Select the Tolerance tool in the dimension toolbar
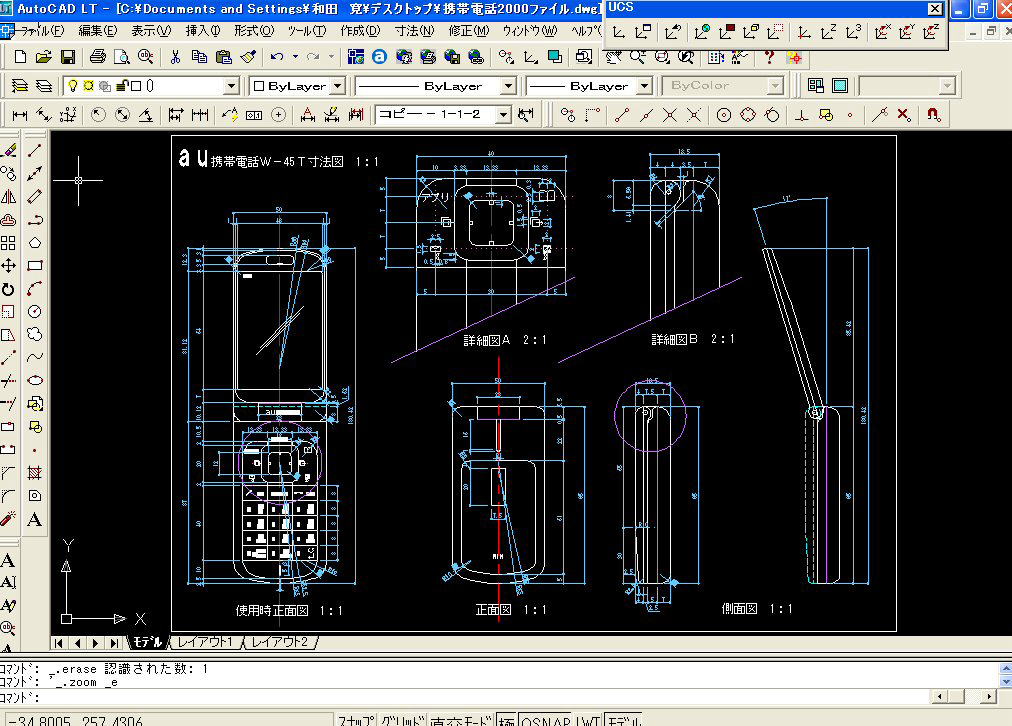The image size is (1012, 726). tap(254, 115)
